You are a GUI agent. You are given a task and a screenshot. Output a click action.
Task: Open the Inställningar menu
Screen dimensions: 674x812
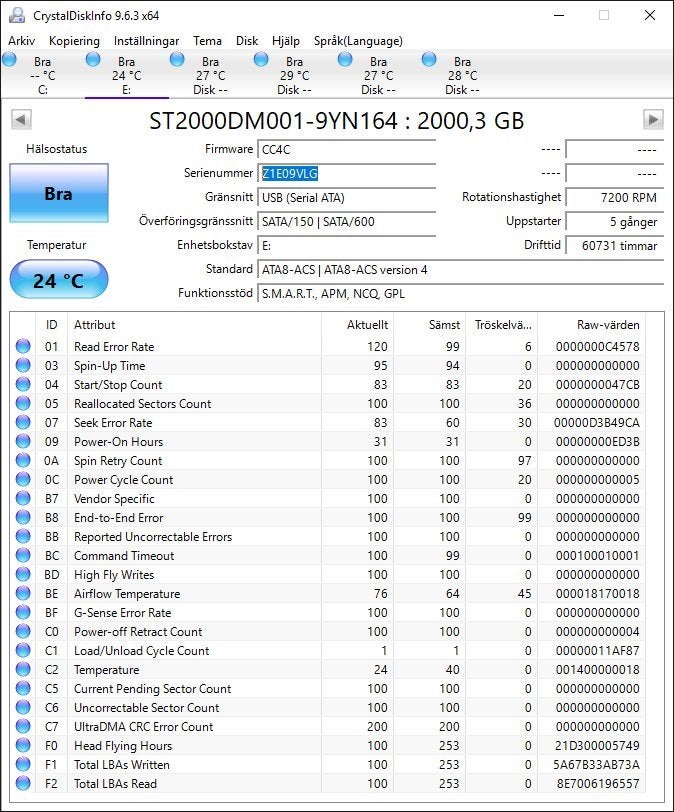click(x=146, y=41)
